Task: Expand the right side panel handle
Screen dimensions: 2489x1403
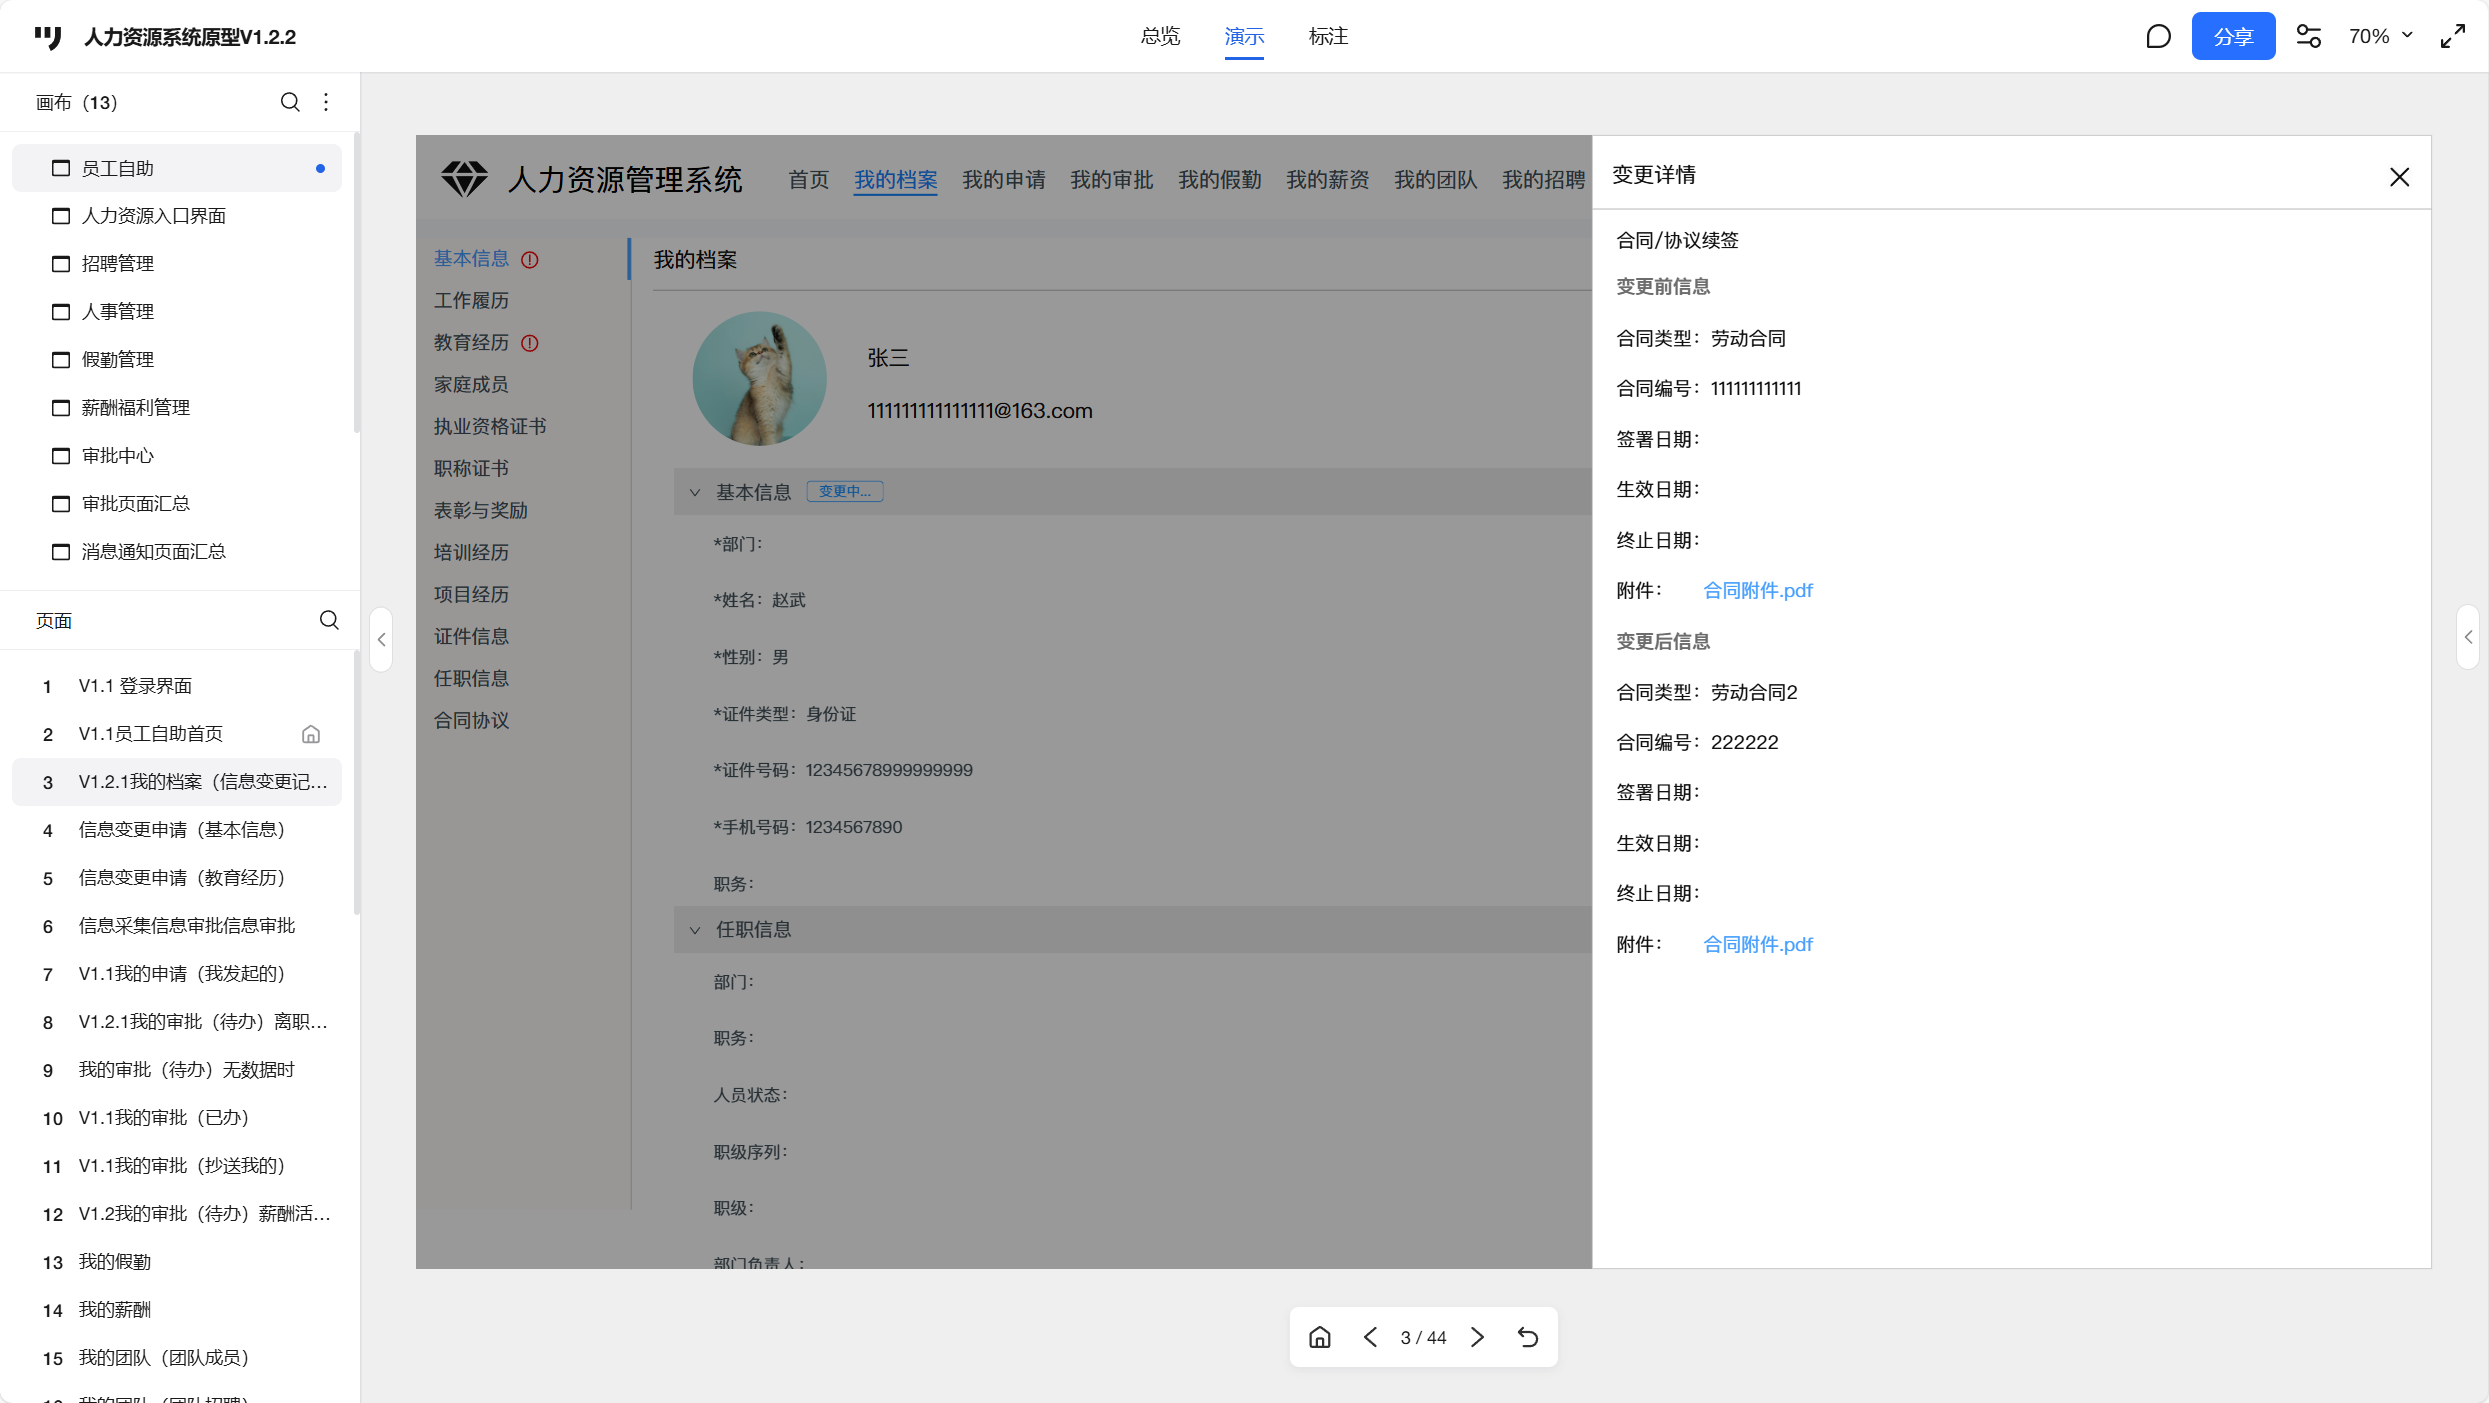Action: pos(2468,637)
